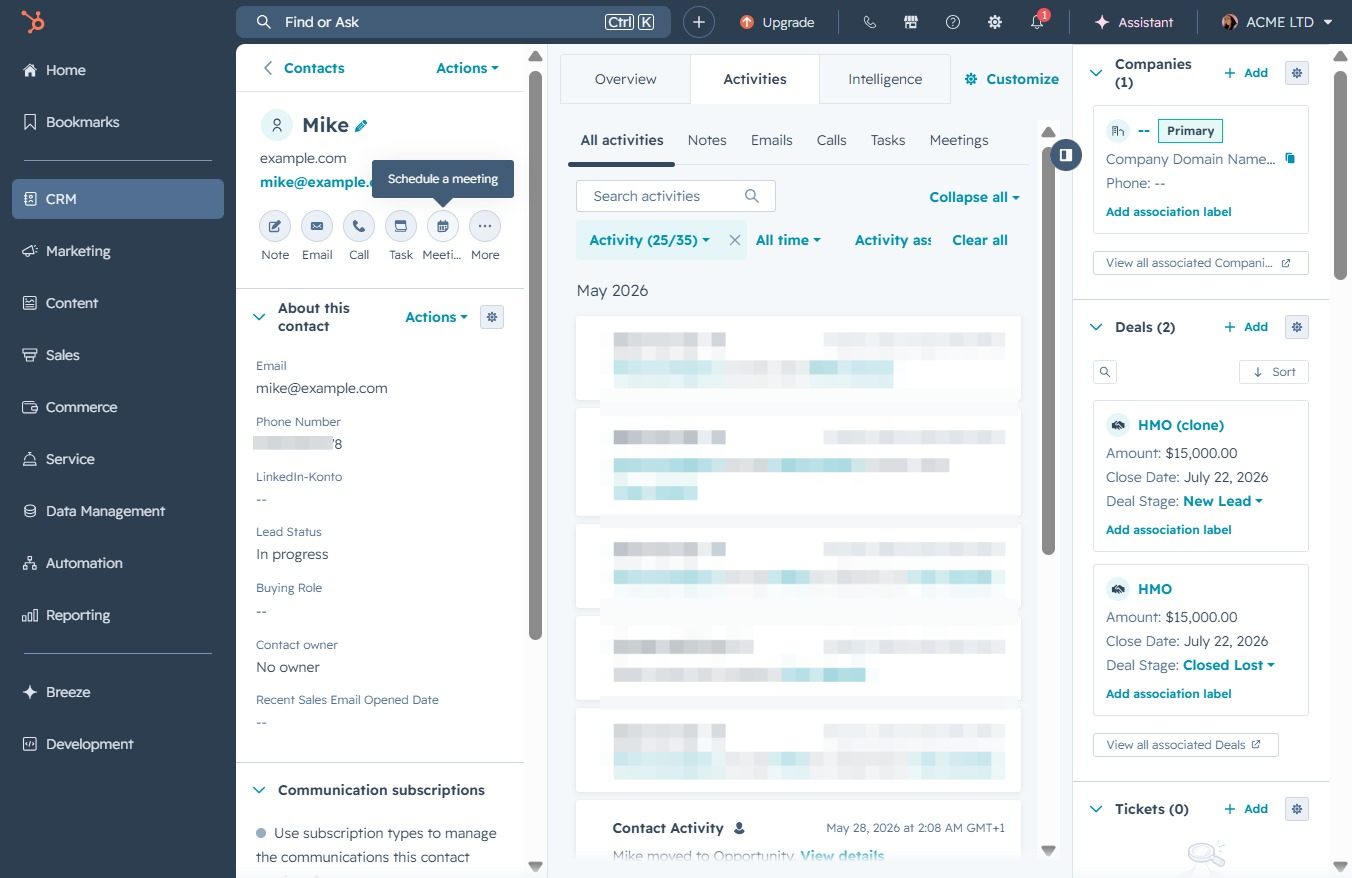Open the Breeze Assistant button

[x=1134, y=22]
